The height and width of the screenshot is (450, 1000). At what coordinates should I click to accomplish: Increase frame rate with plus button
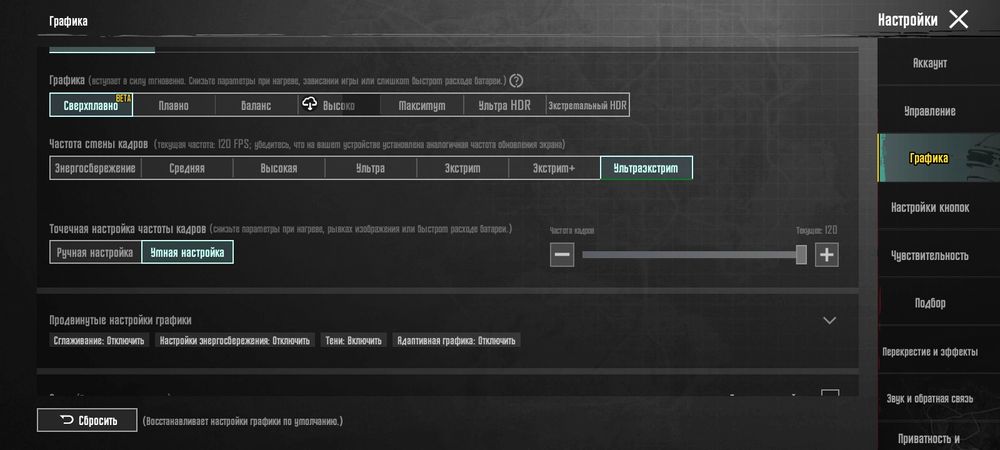[827, 255]
